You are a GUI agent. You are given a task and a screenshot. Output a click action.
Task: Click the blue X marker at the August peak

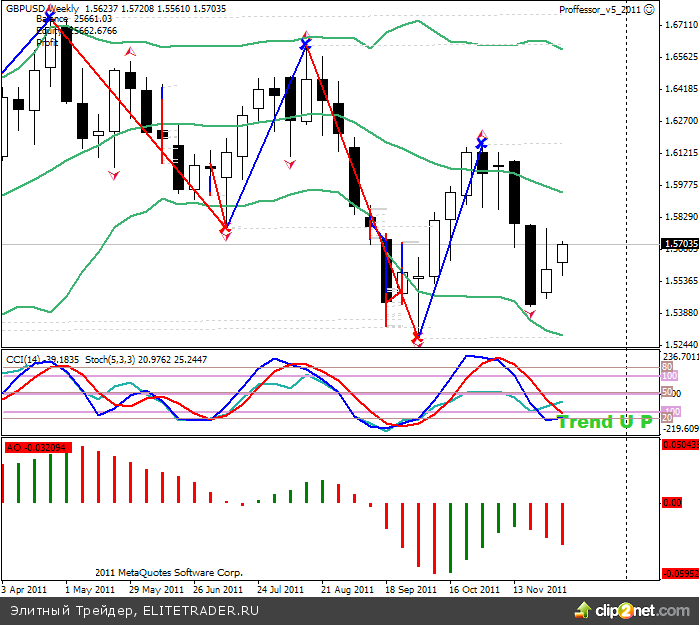(x=305, y=45)
